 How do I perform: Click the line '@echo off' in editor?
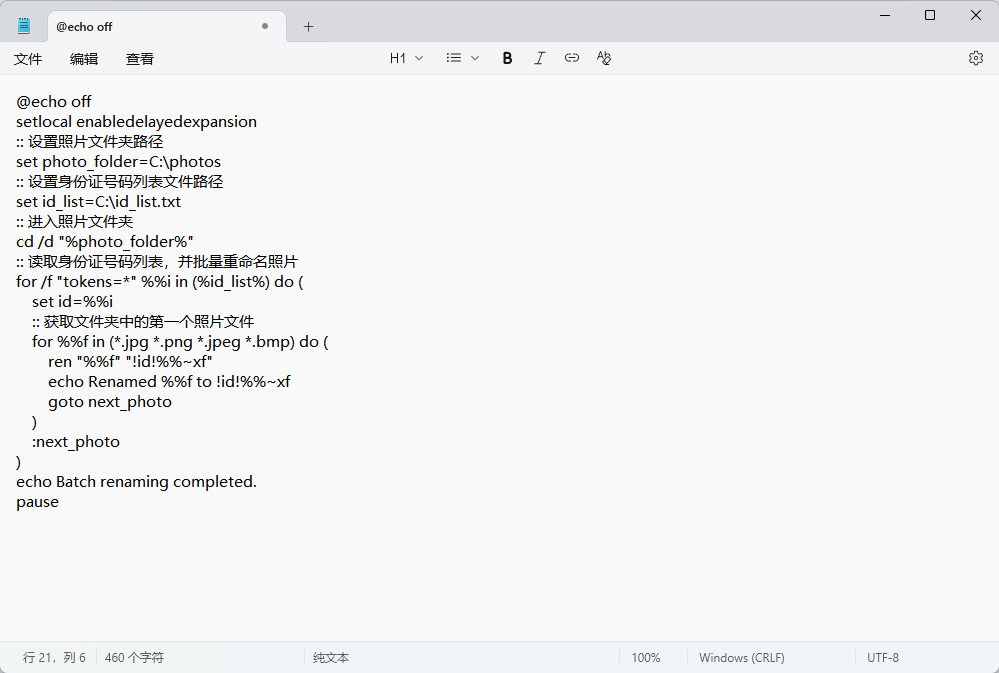coord(54,101)
